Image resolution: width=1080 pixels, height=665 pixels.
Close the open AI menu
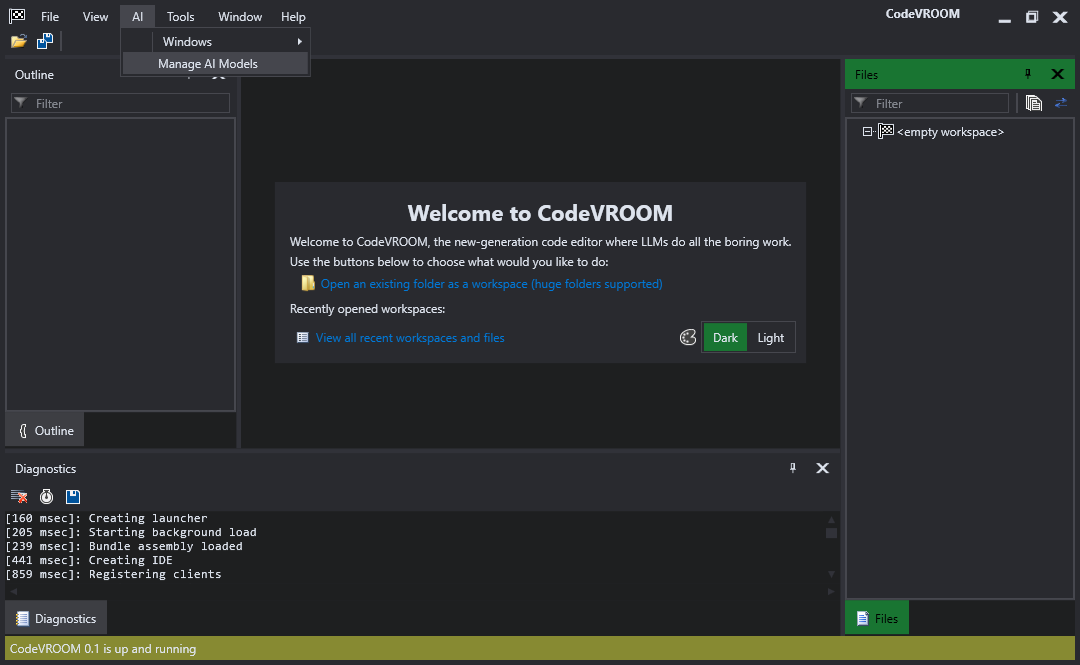pyautogui.click(x=138, y=17)
